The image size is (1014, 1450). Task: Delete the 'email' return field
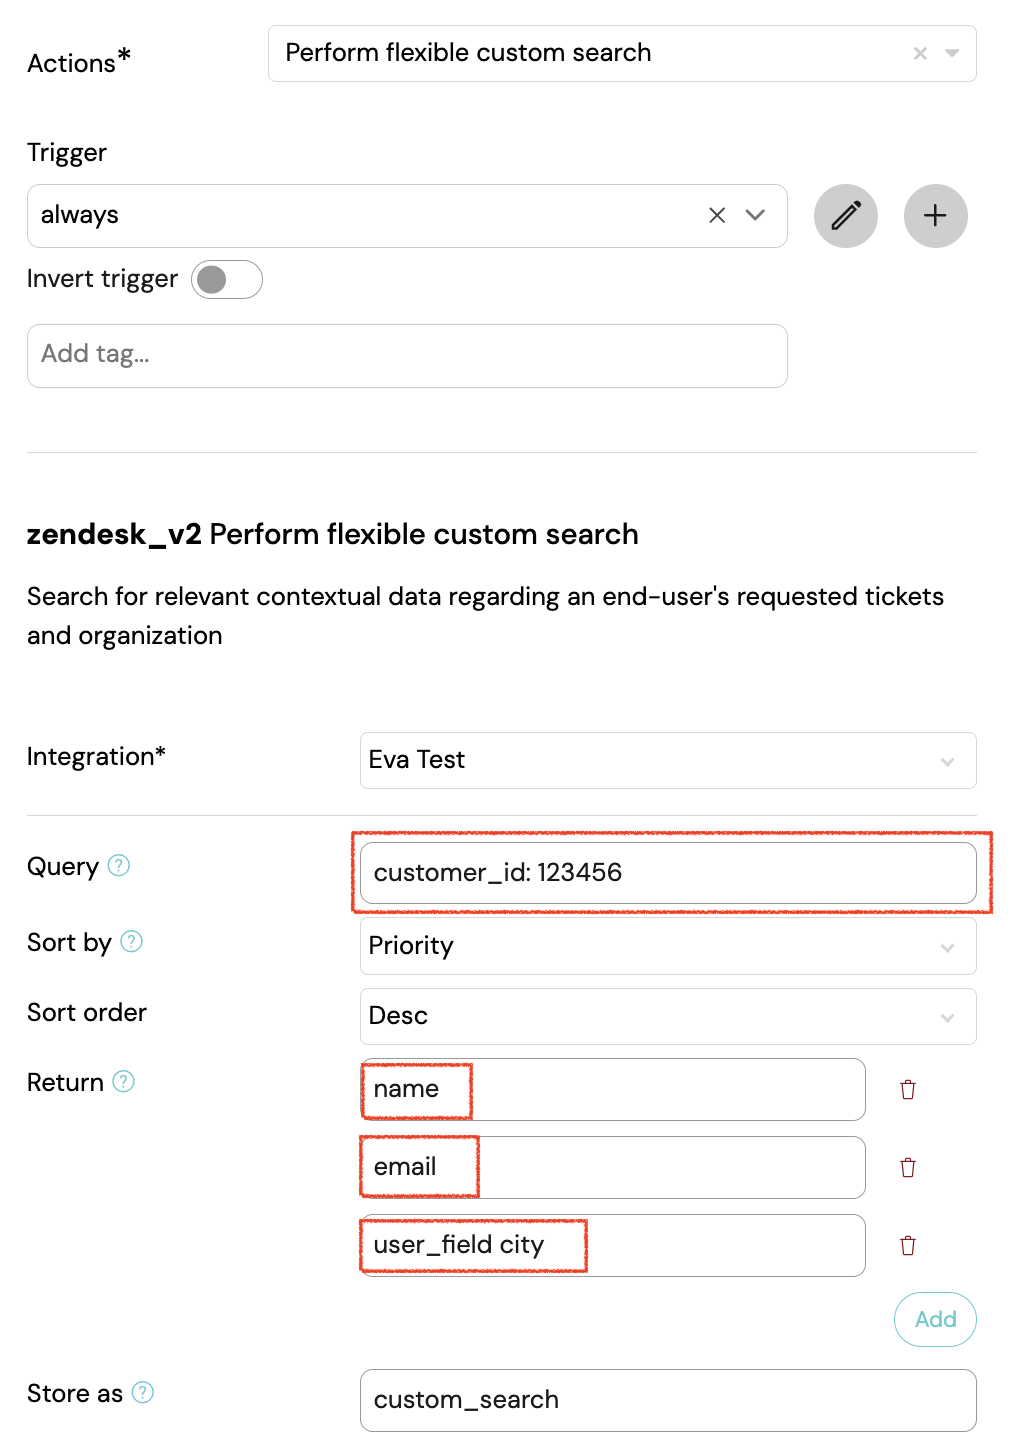[908, 1168]
